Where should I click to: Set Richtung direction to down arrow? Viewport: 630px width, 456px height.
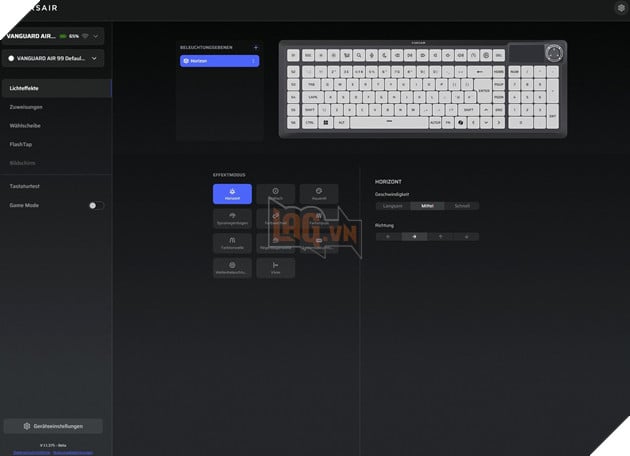click(x=466, y=237)
